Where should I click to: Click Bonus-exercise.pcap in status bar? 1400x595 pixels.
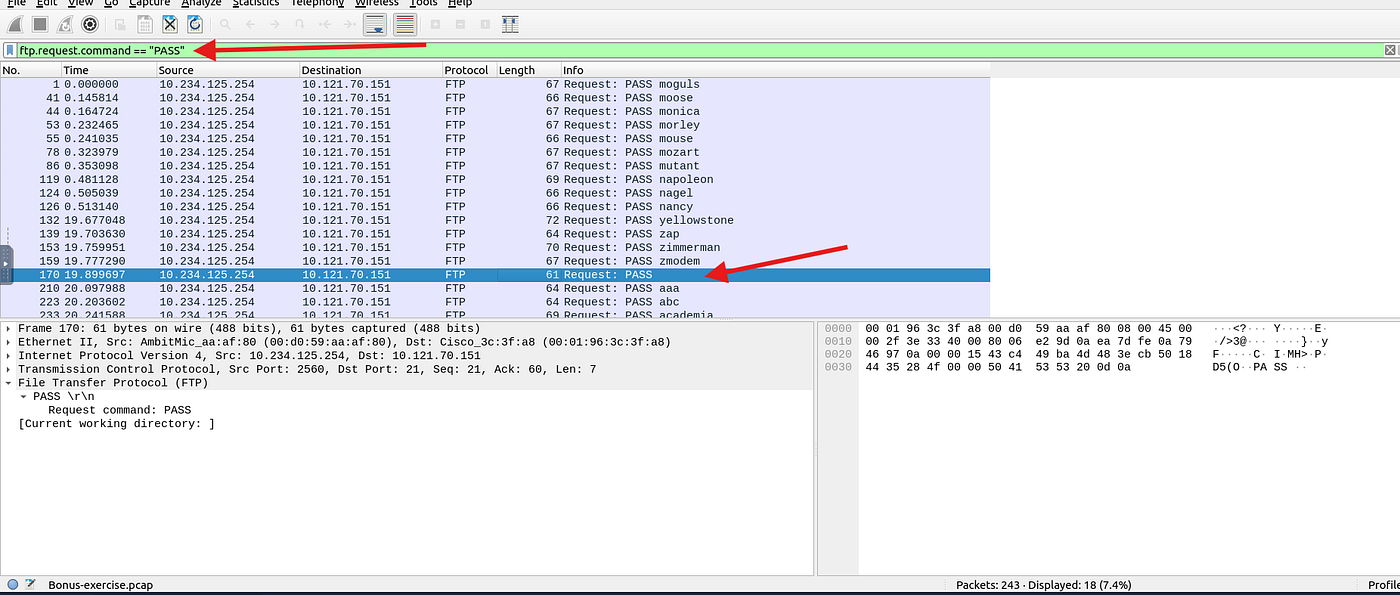pos(100,585)
